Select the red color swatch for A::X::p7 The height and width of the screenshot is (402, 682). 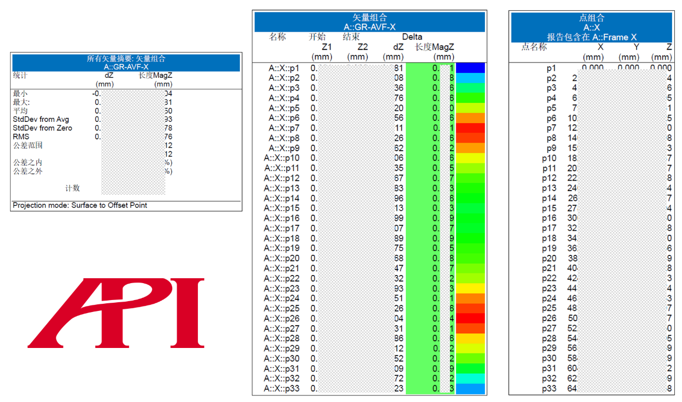(x=470, y=128)
